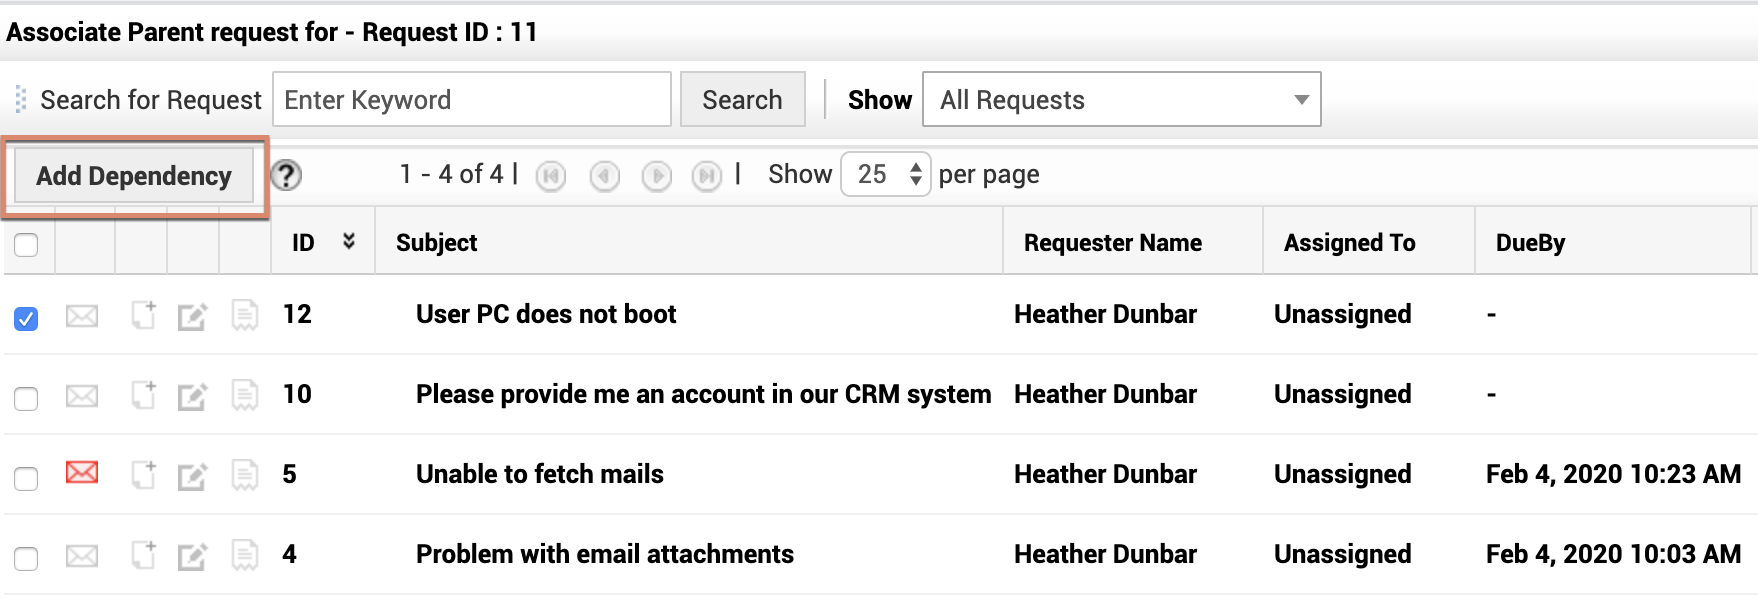
Task: Click the Enter Keyword search field
Action: pyautogui.click(x=471, y=99)
